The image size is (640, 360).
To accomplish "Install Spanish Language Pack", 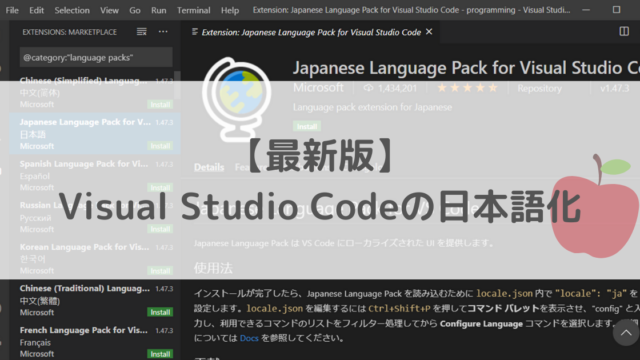I will click(160, 188).
